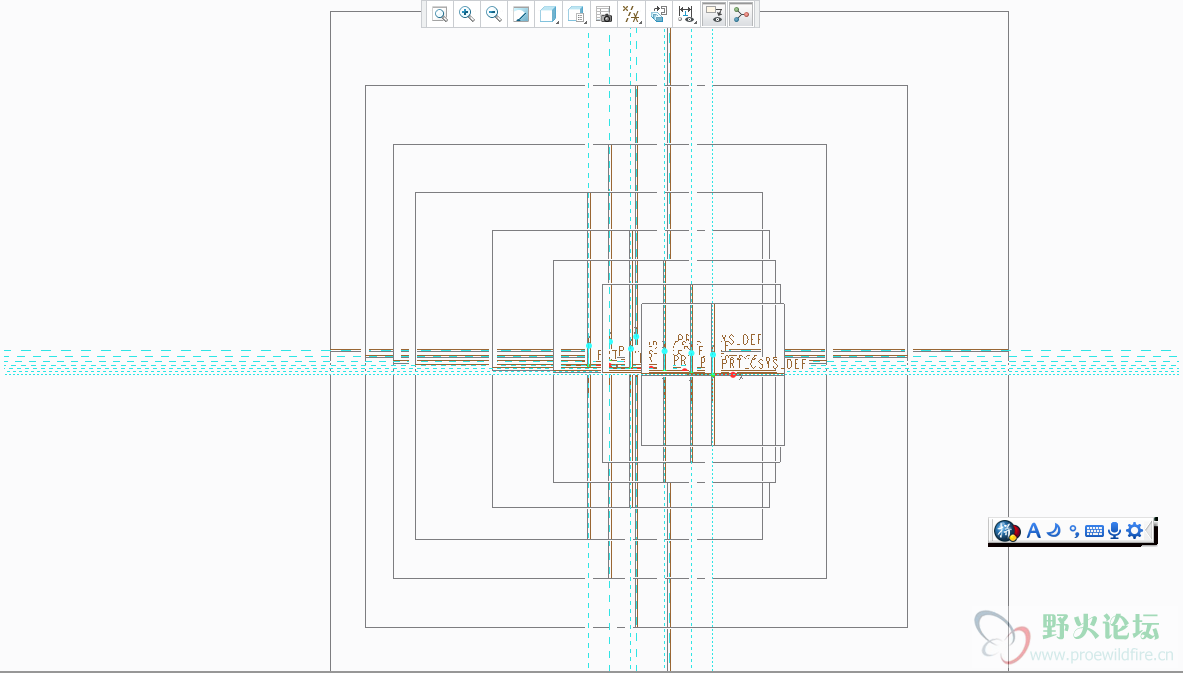Click the input method logo icon

(x=1006, y=531)
